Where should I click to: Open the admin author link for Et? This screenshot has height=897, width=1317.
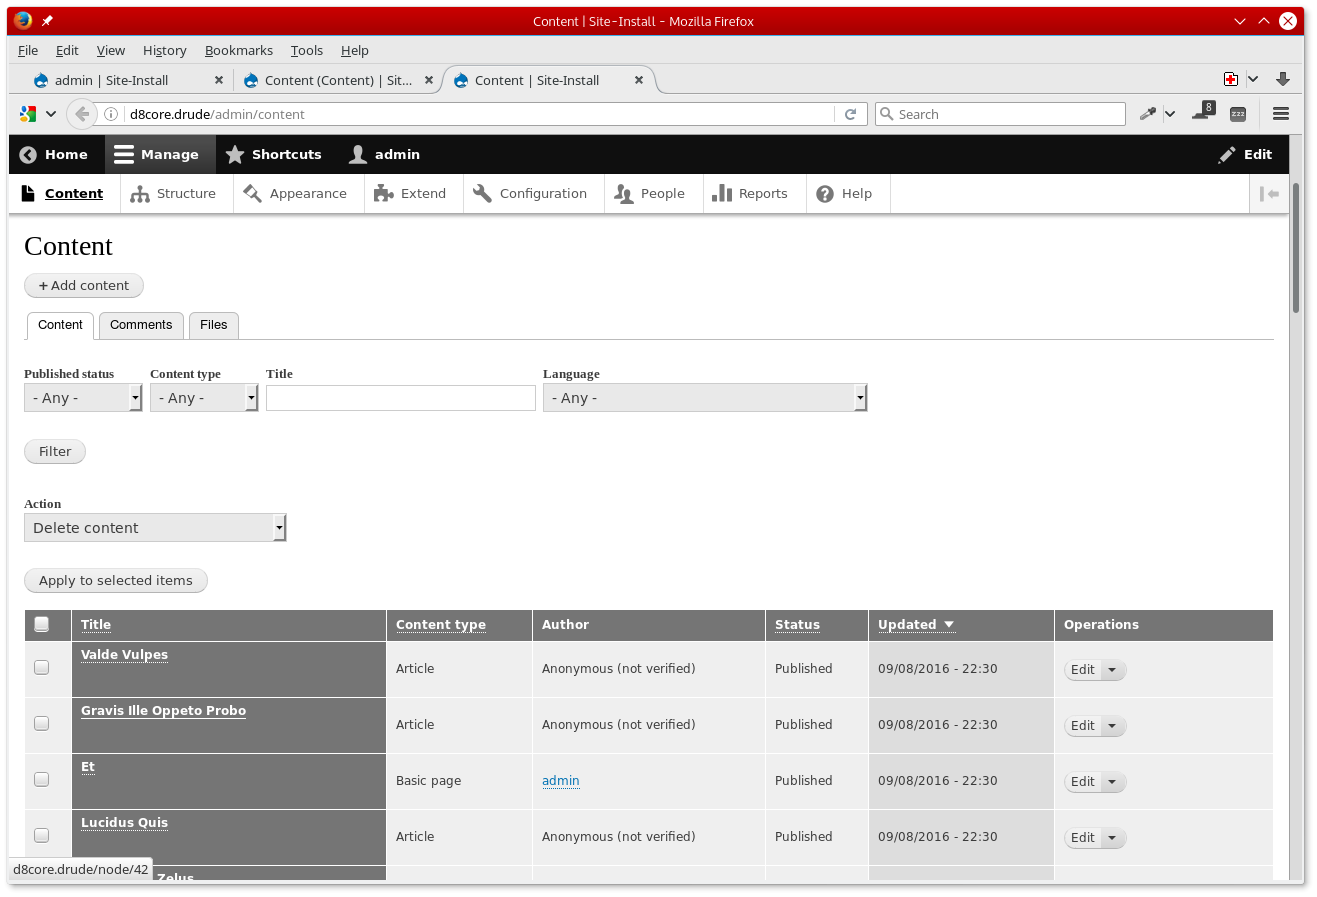point(560,780)
